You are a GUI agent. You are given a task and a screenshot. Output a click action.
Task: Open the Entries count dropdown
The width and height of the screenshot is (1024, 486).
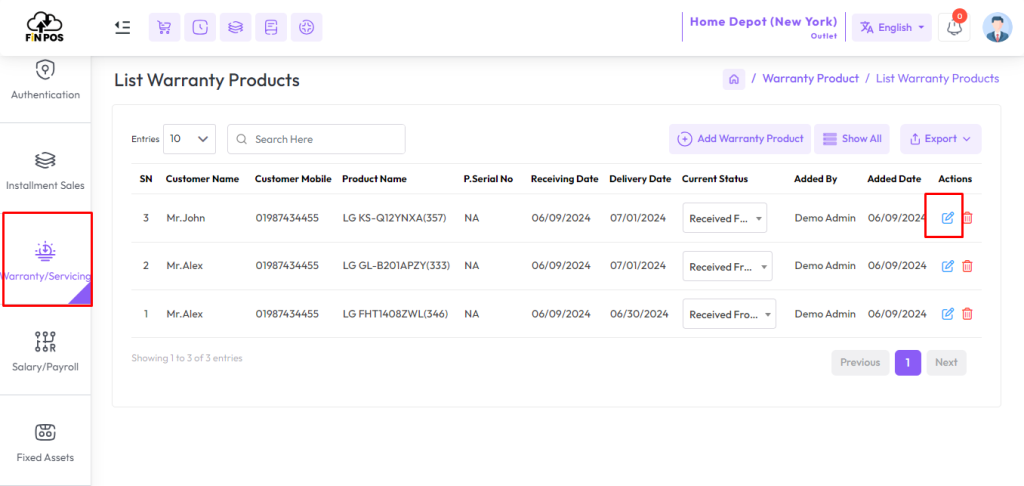pos(189,139)
